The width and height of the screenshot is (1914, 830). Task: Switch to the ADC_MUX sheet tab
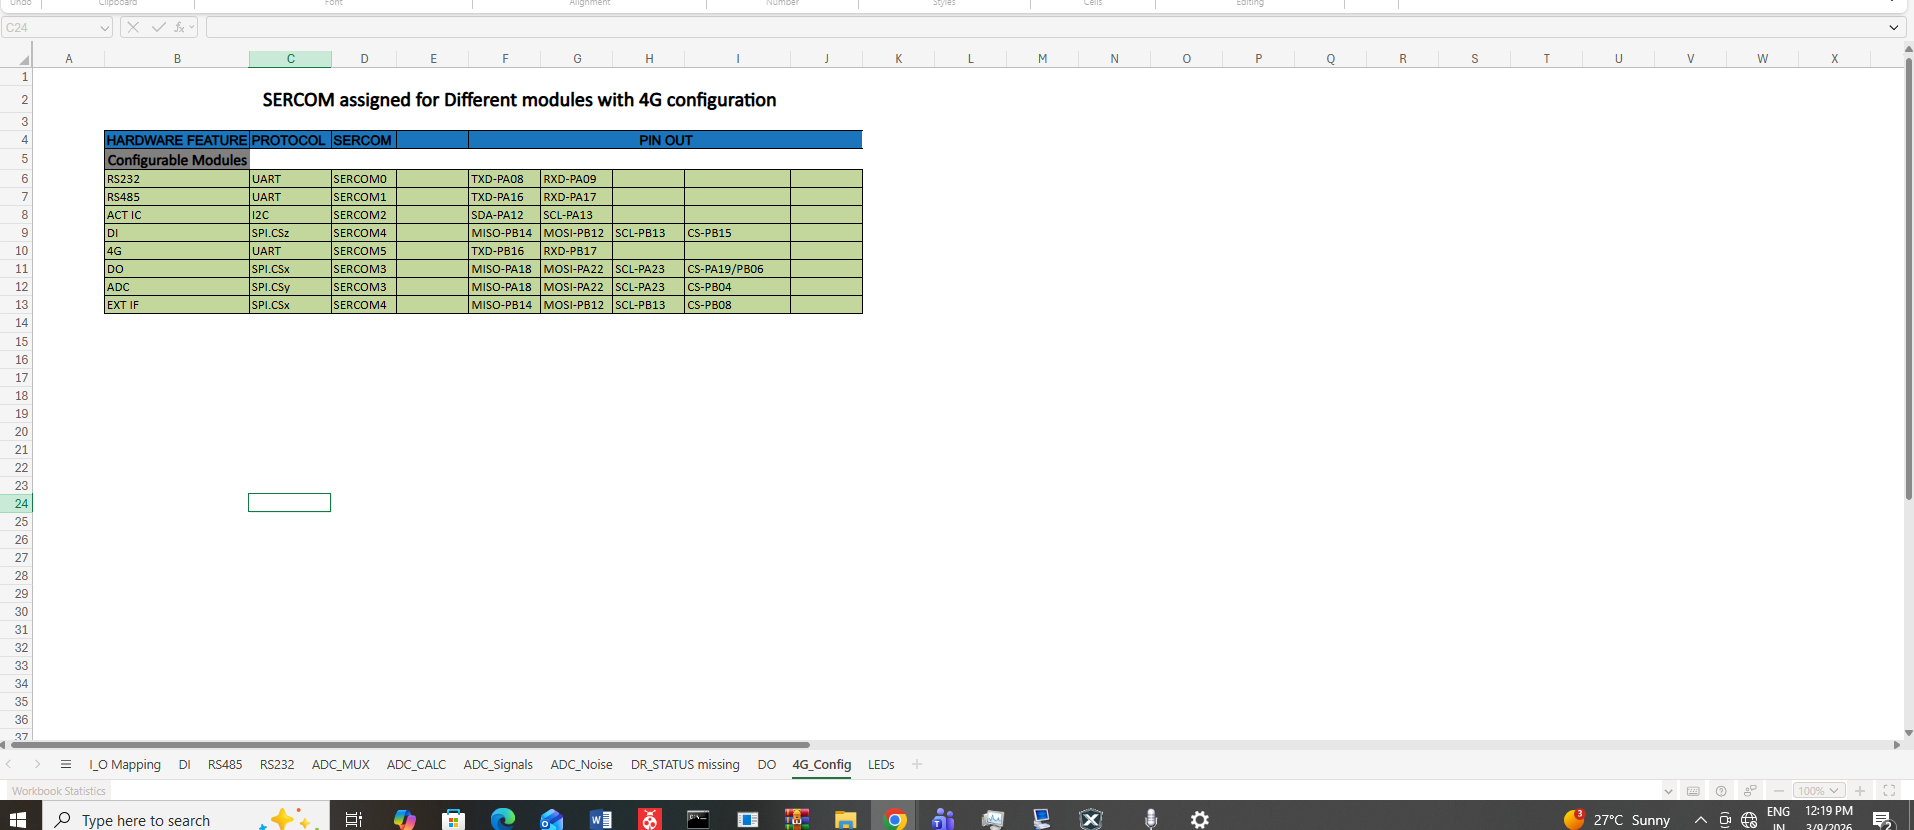point(340,765)
